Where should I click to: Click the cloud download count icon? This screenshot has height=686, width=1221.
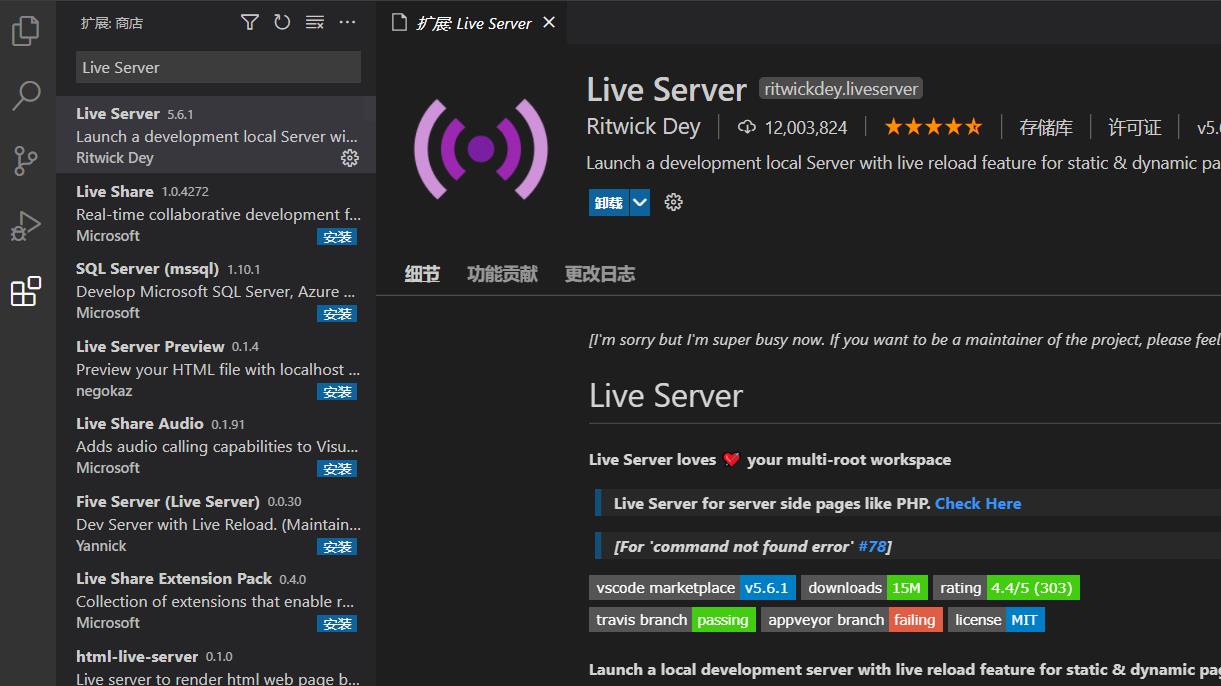pyautogui.click(x=746, y=127)
